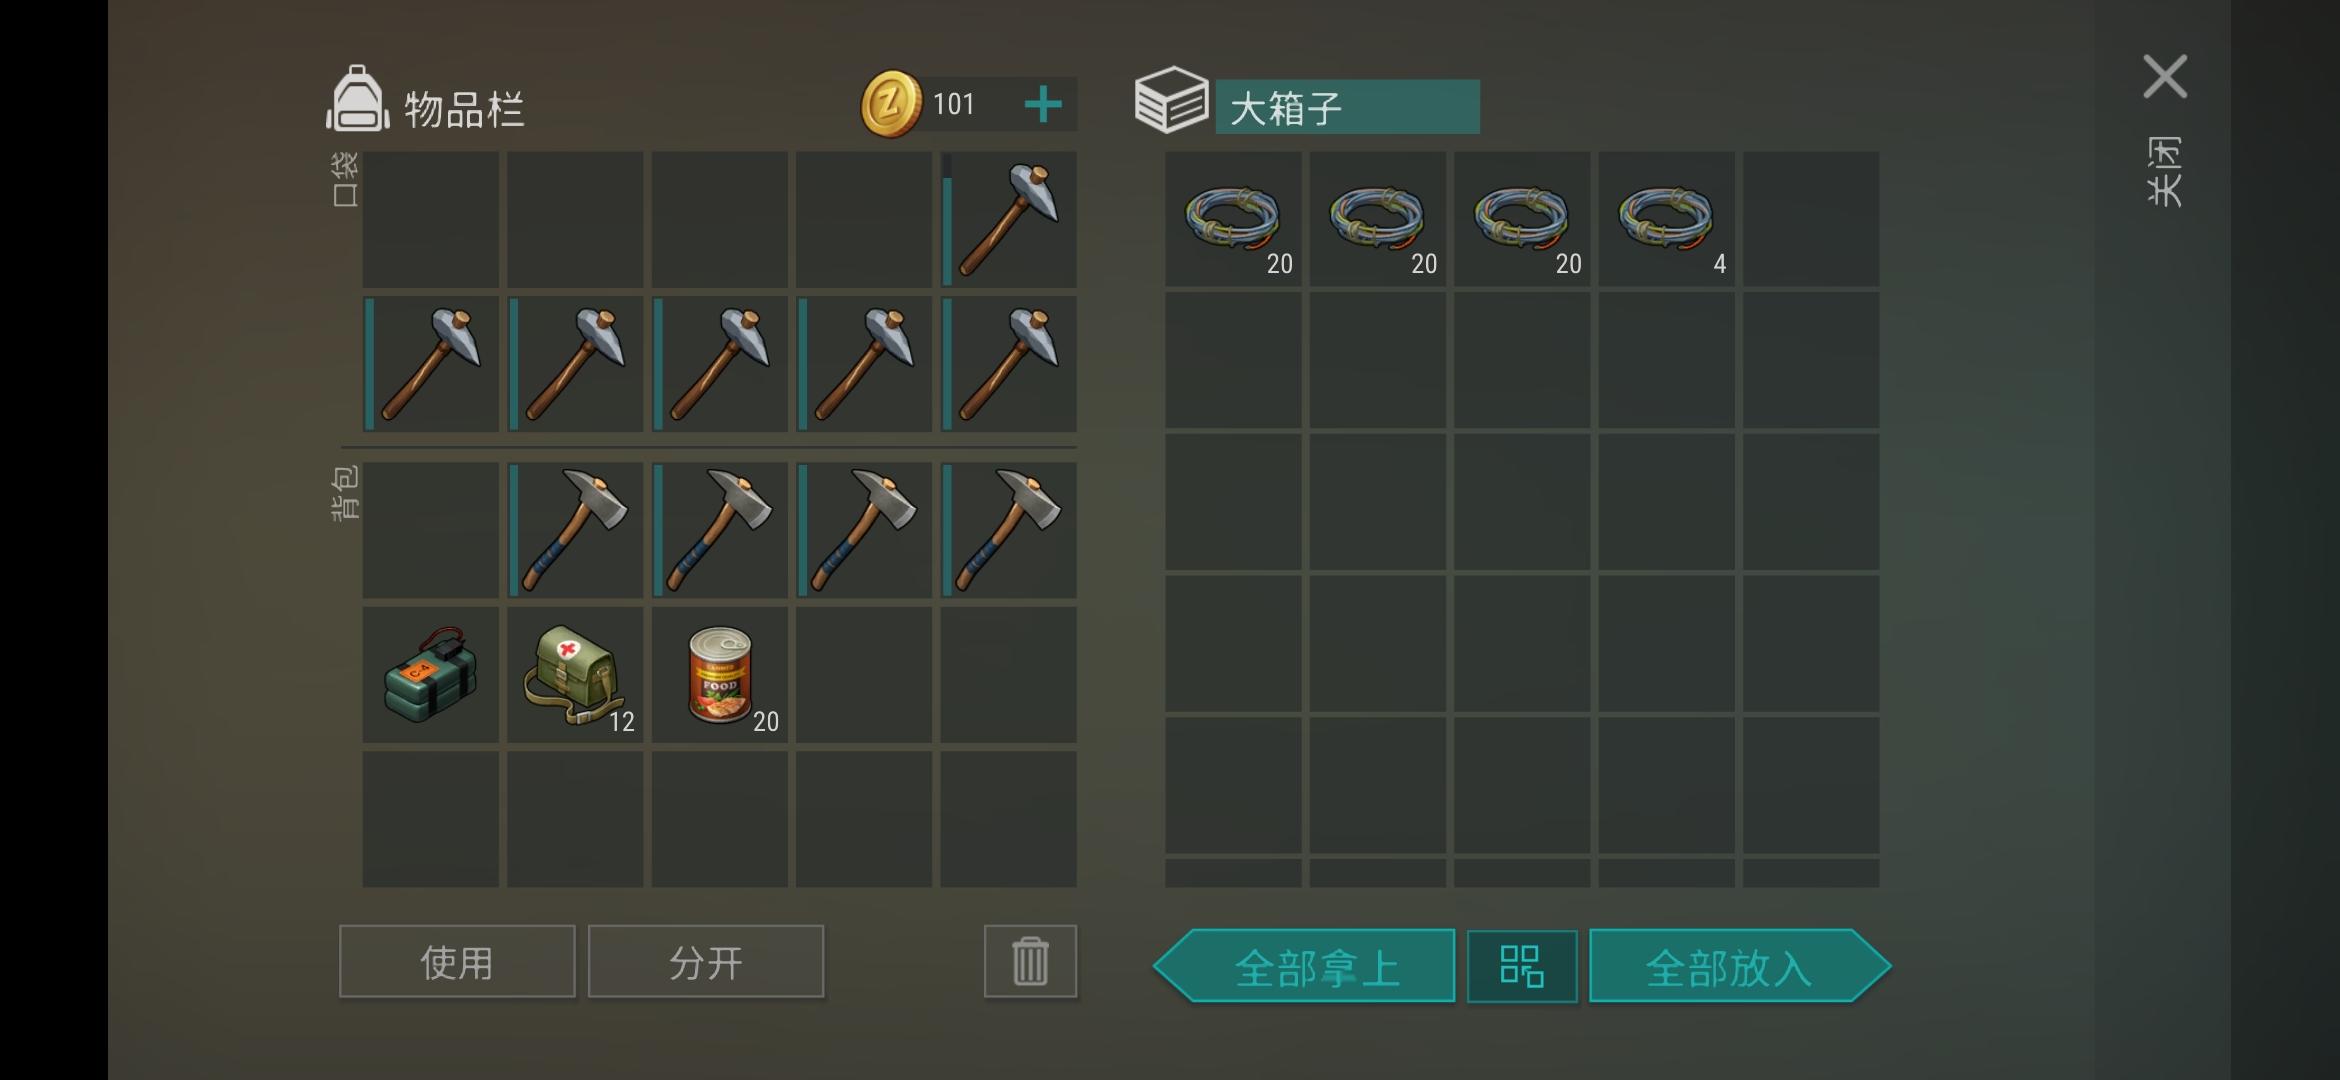Select the first aid kit stack
This screenshot has height=1080, width=2340.
pos(575,675)
